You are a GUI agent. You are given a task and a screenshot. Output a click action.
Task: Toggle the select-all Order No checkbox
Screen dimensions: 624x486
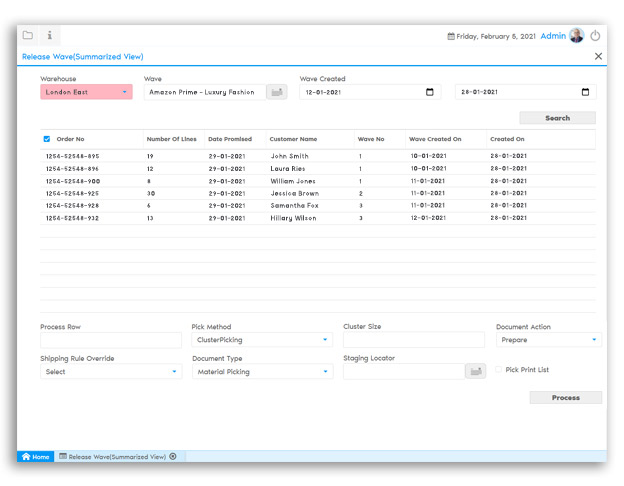47,139
